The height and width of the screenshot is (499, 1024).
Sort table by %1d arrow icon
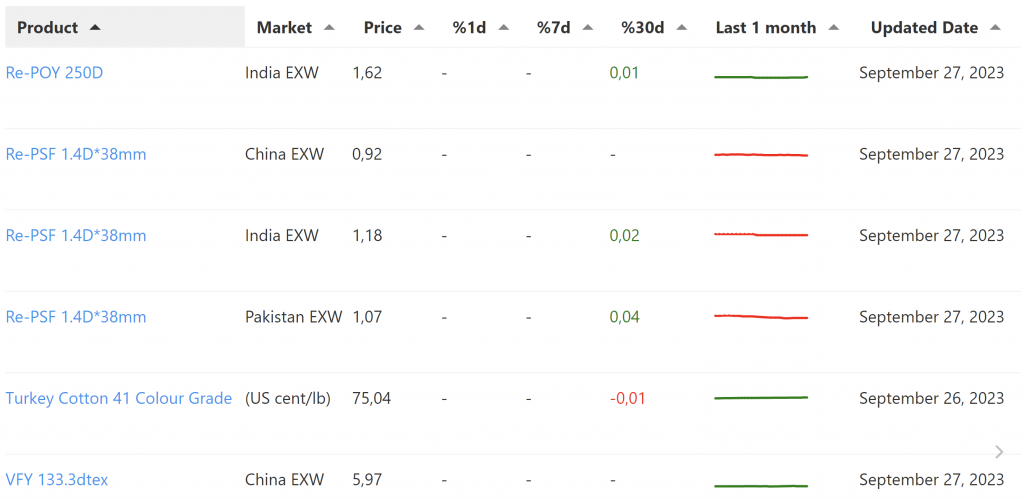(503, 28)
